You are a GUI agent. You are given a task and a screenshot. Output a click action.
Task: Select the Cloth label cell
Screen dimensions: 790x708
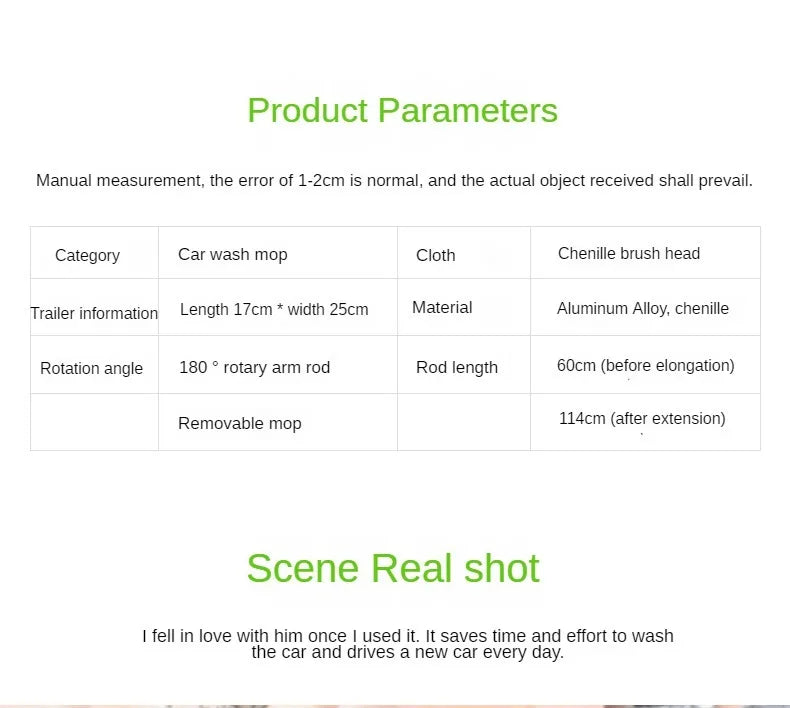(x=435, y=255)
